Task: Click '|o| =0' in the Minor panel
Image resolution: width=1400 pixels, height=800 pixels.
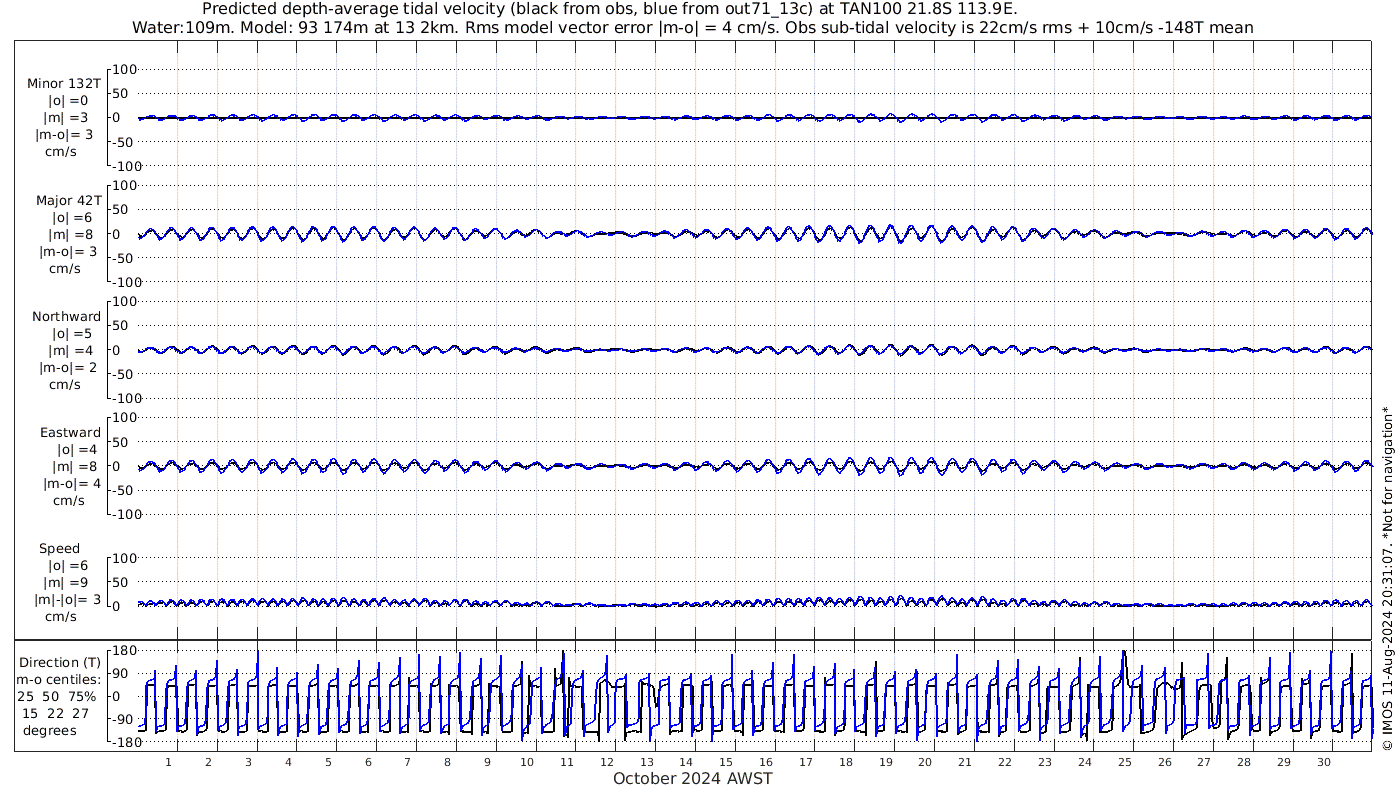Action: coord(69,101)
